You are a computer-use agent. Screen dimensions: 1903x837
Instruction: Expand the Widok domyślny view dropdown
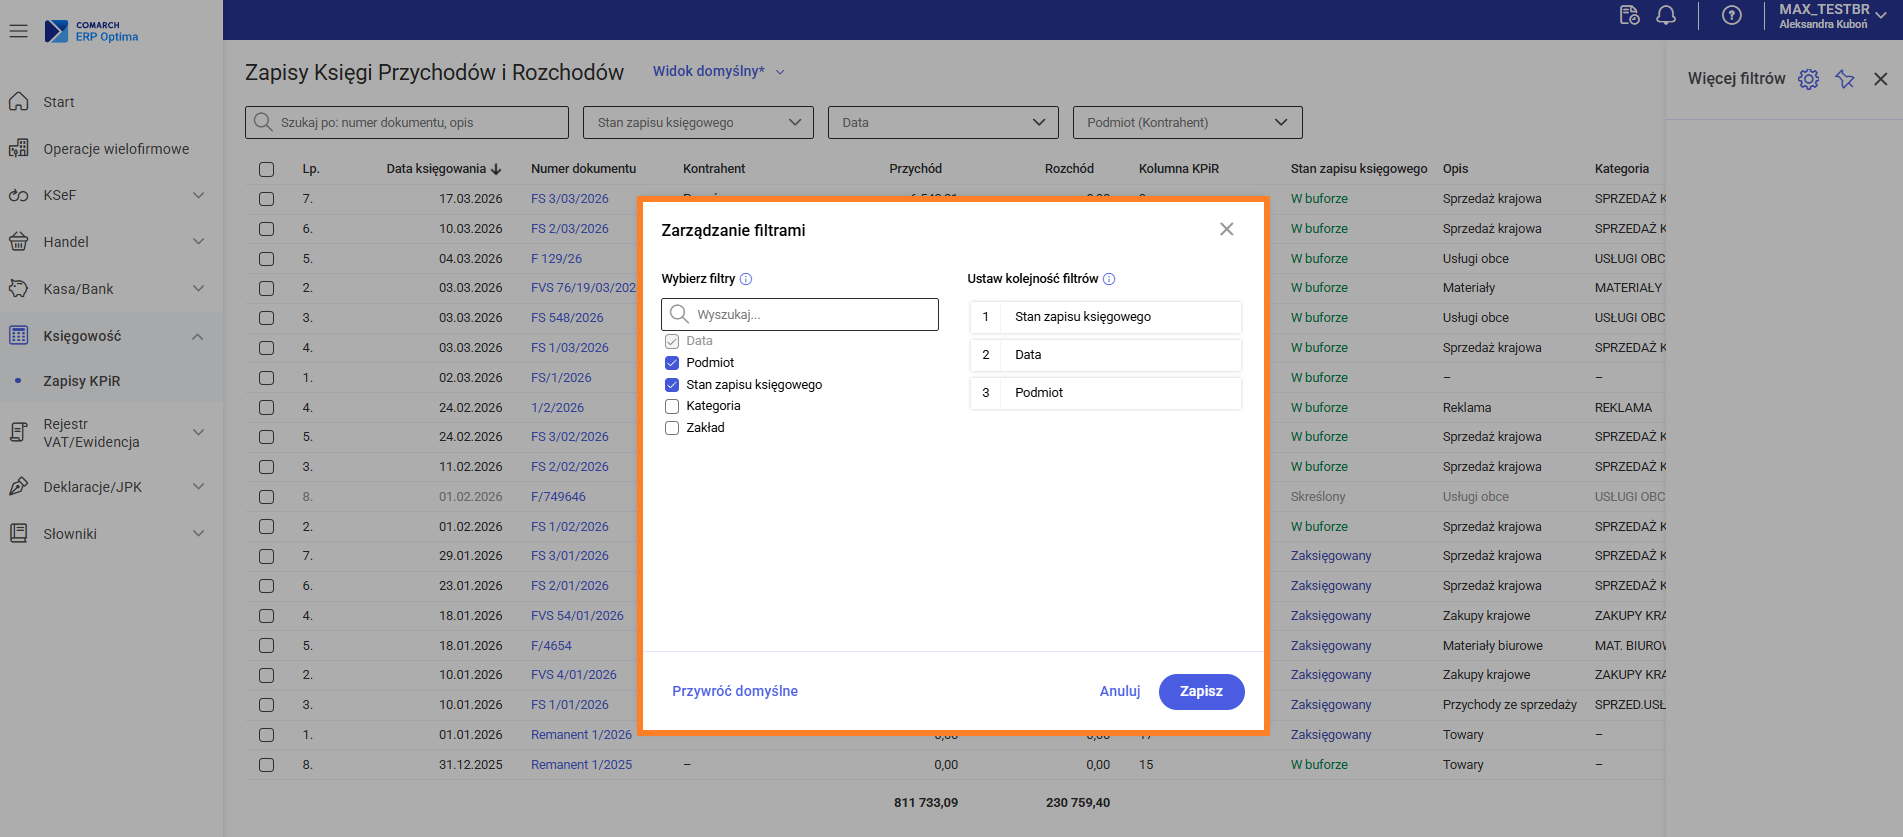[718, 72]
